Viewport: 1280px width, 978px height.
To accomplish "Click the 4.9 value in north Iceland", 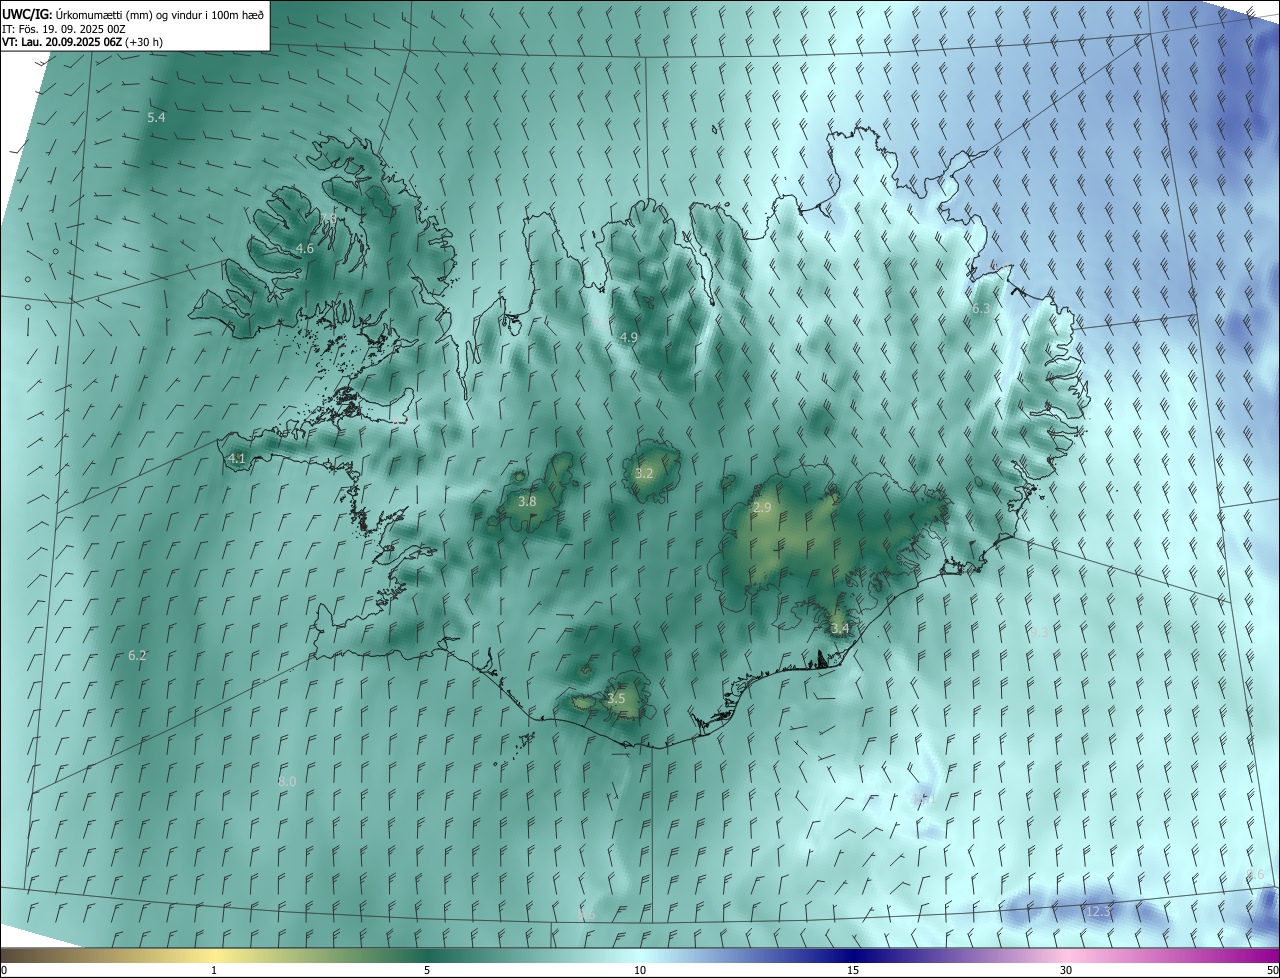I will [x=628, y=337].
